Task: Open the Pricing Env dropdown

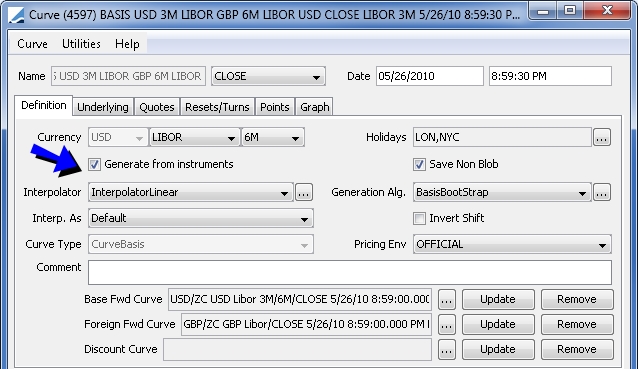Action: tap(512, 245)
